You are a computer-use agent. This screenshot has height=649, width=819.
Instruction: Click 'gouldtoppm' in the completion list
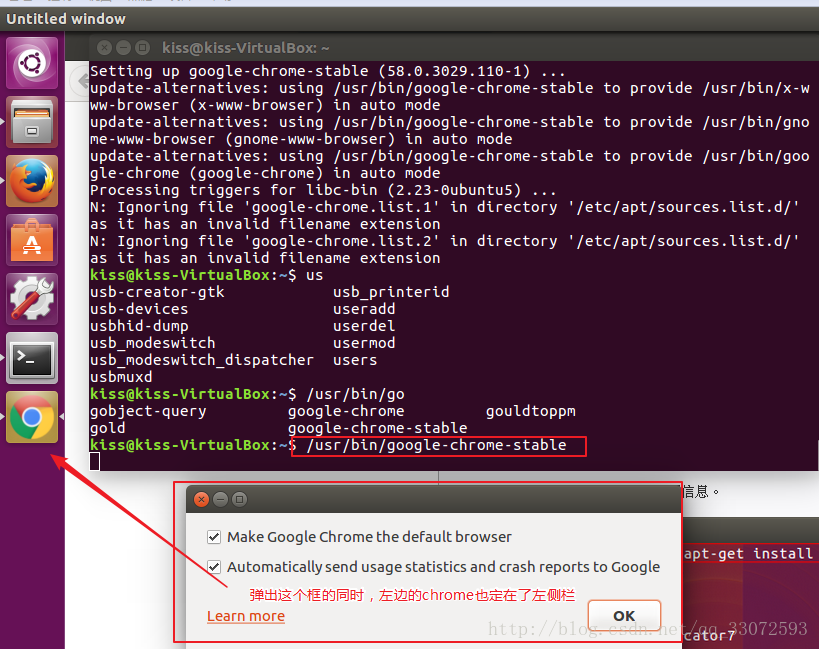click(531, 411)
